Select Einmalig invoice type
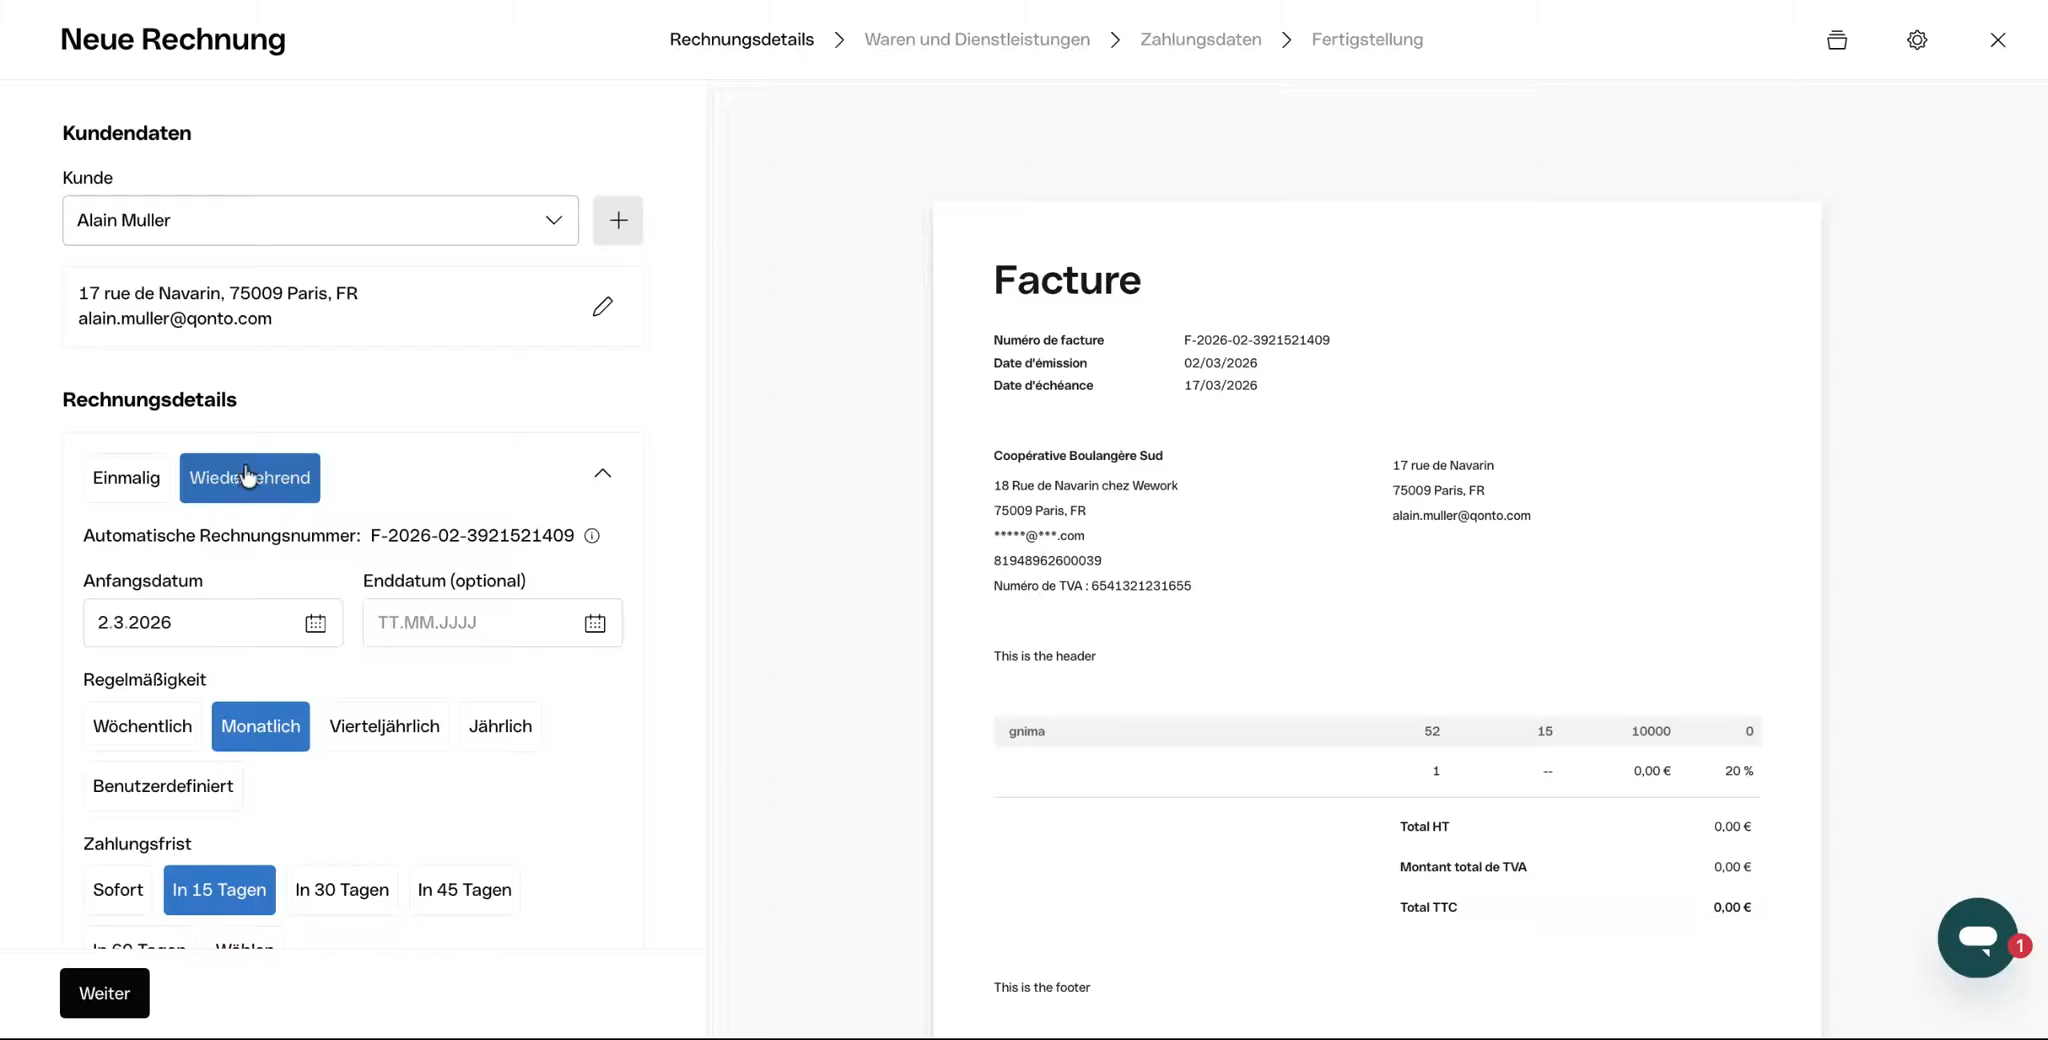The height and width of the screenshot is (1040, 2048). point(126,478)
